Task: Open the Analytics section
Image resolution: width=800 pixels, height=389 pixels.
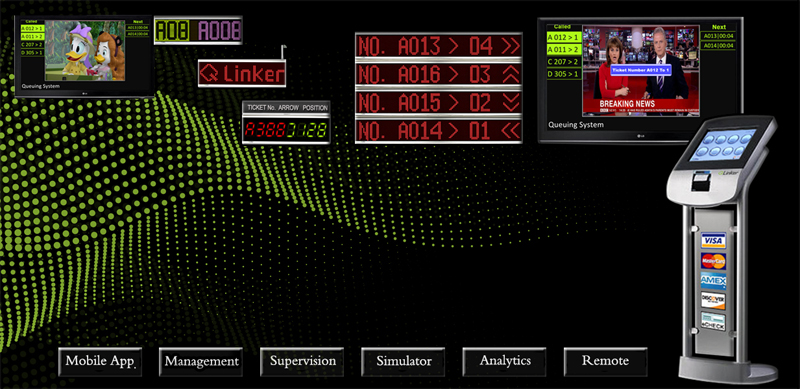Action: pyautogui.click(x=504, y=361)
